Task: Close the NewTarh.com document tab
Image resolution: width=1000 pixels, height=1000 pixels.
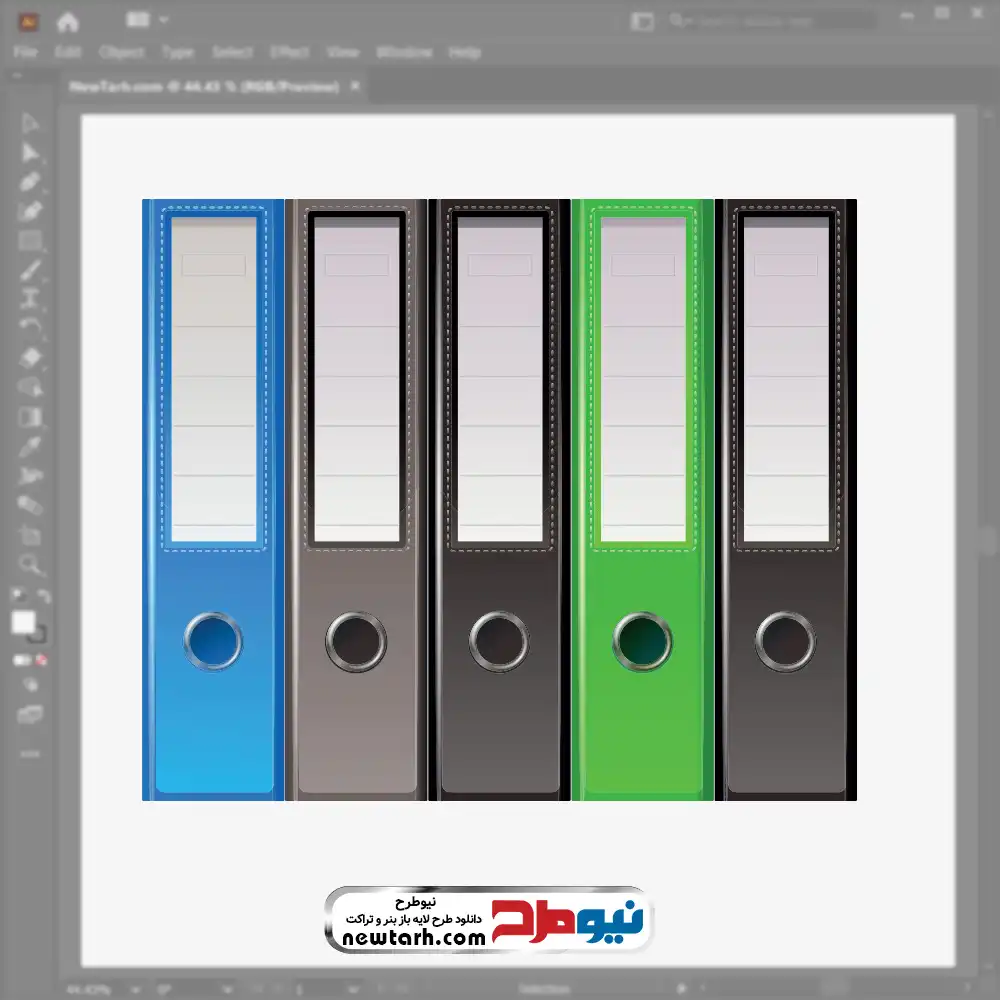Action: pos(354,87)
